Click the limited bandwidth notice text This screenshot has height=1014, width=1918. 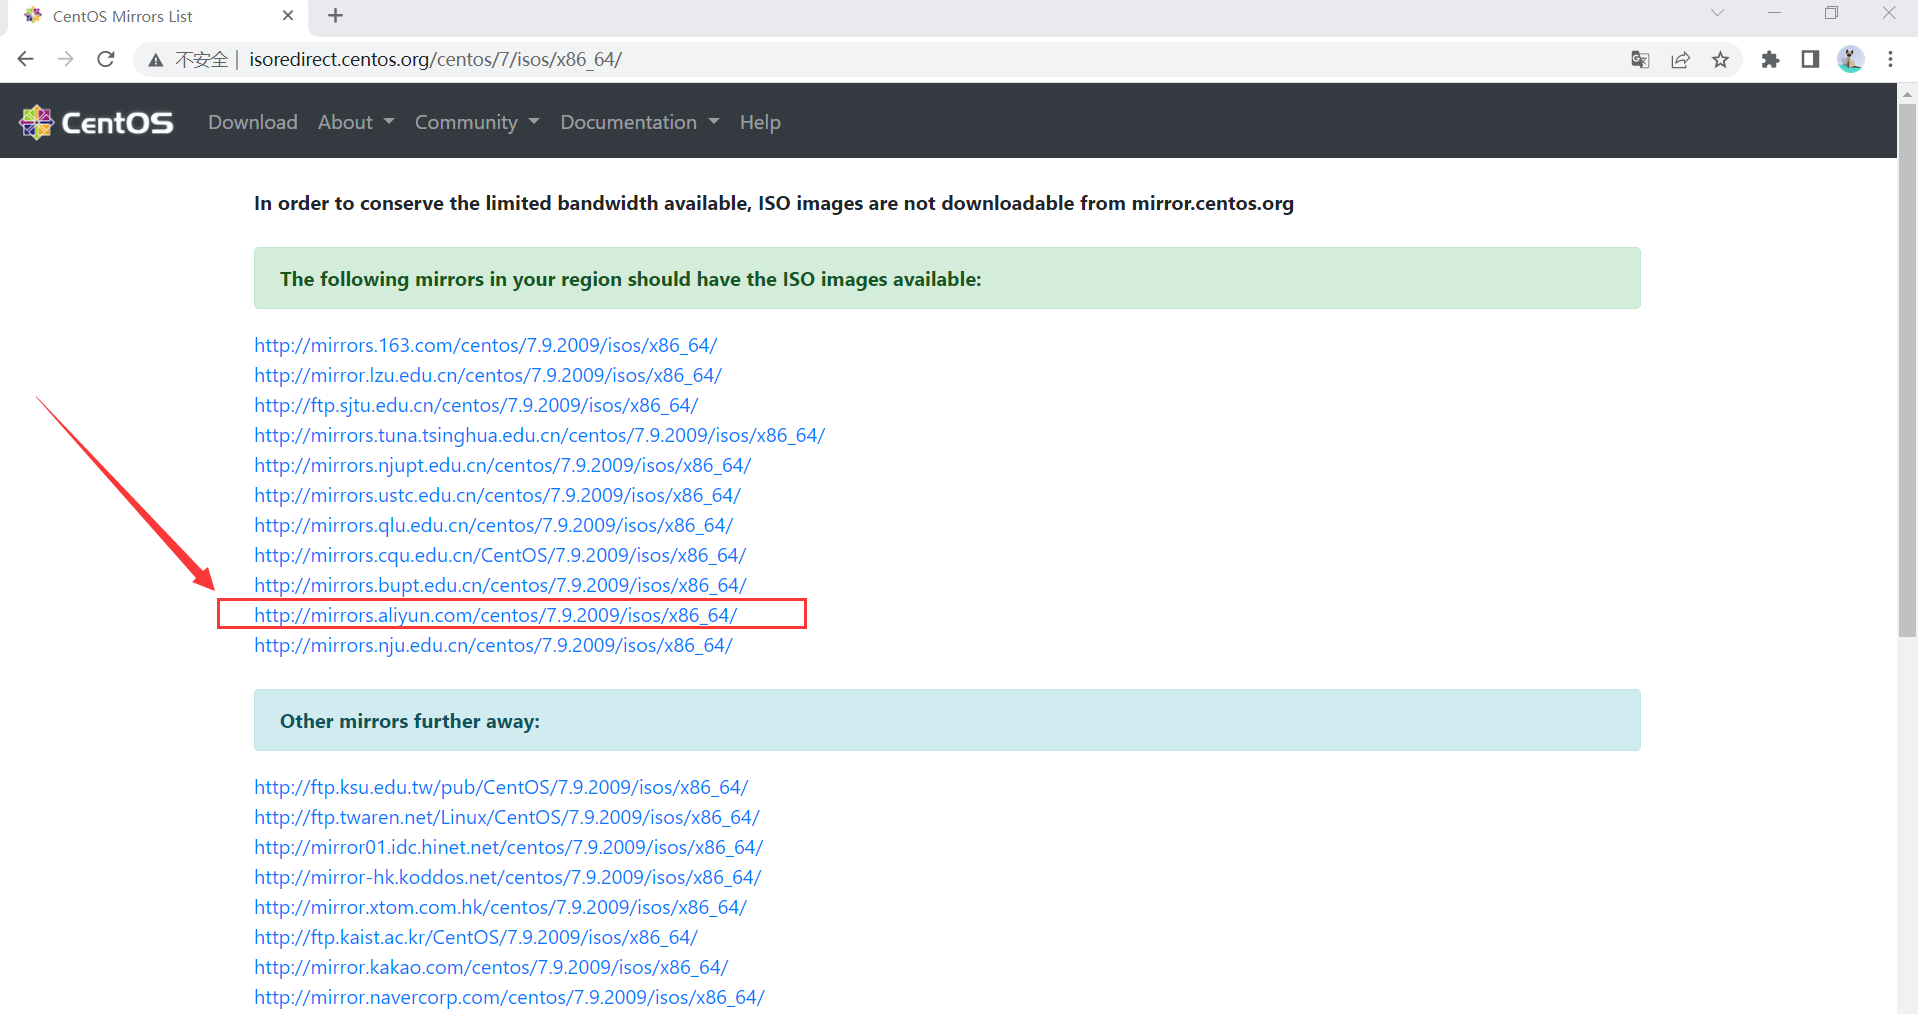[774, 203]
